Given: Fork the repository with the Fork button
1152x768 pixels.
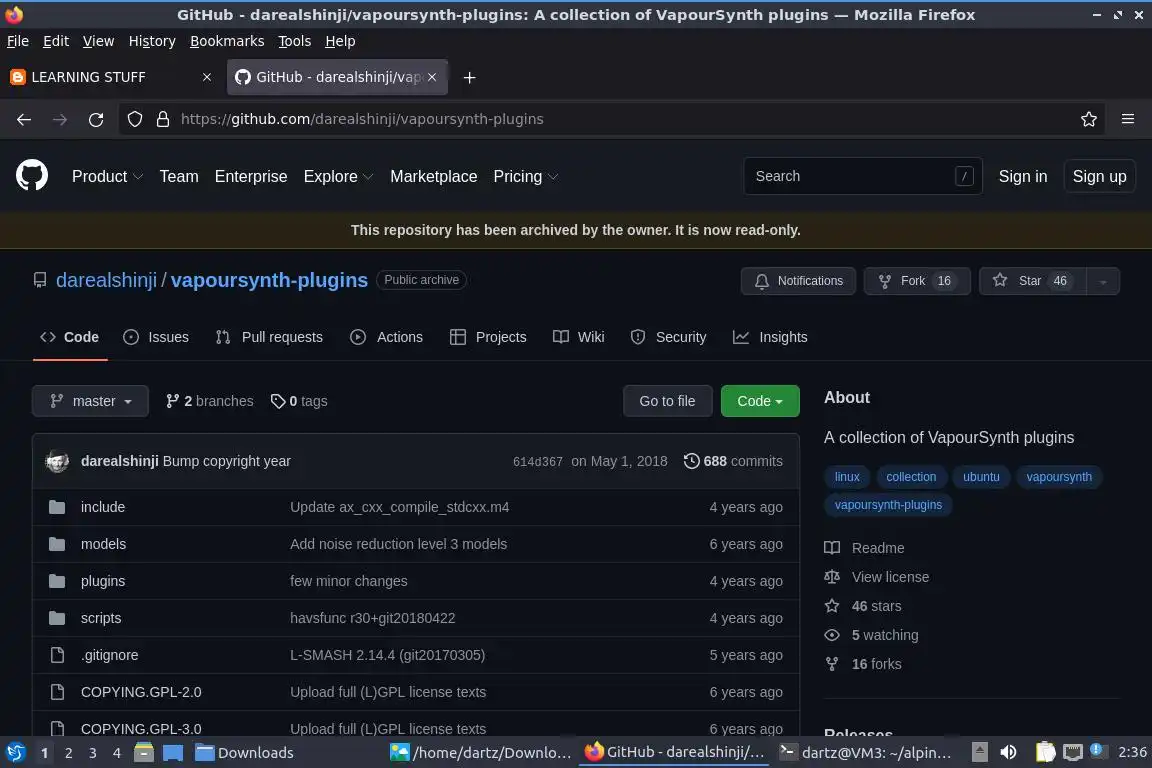Looking at the screenshot, I should pos(917,281).
